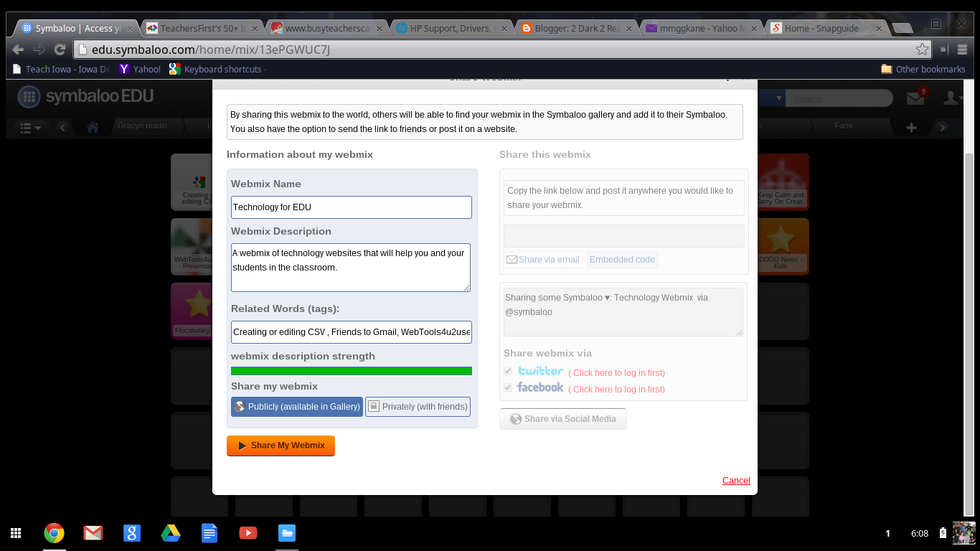Image resolution: width=980 pixels, height=551 pixels.
Task: Close the Symbaloo browser tab
Action: click(129, 29)
